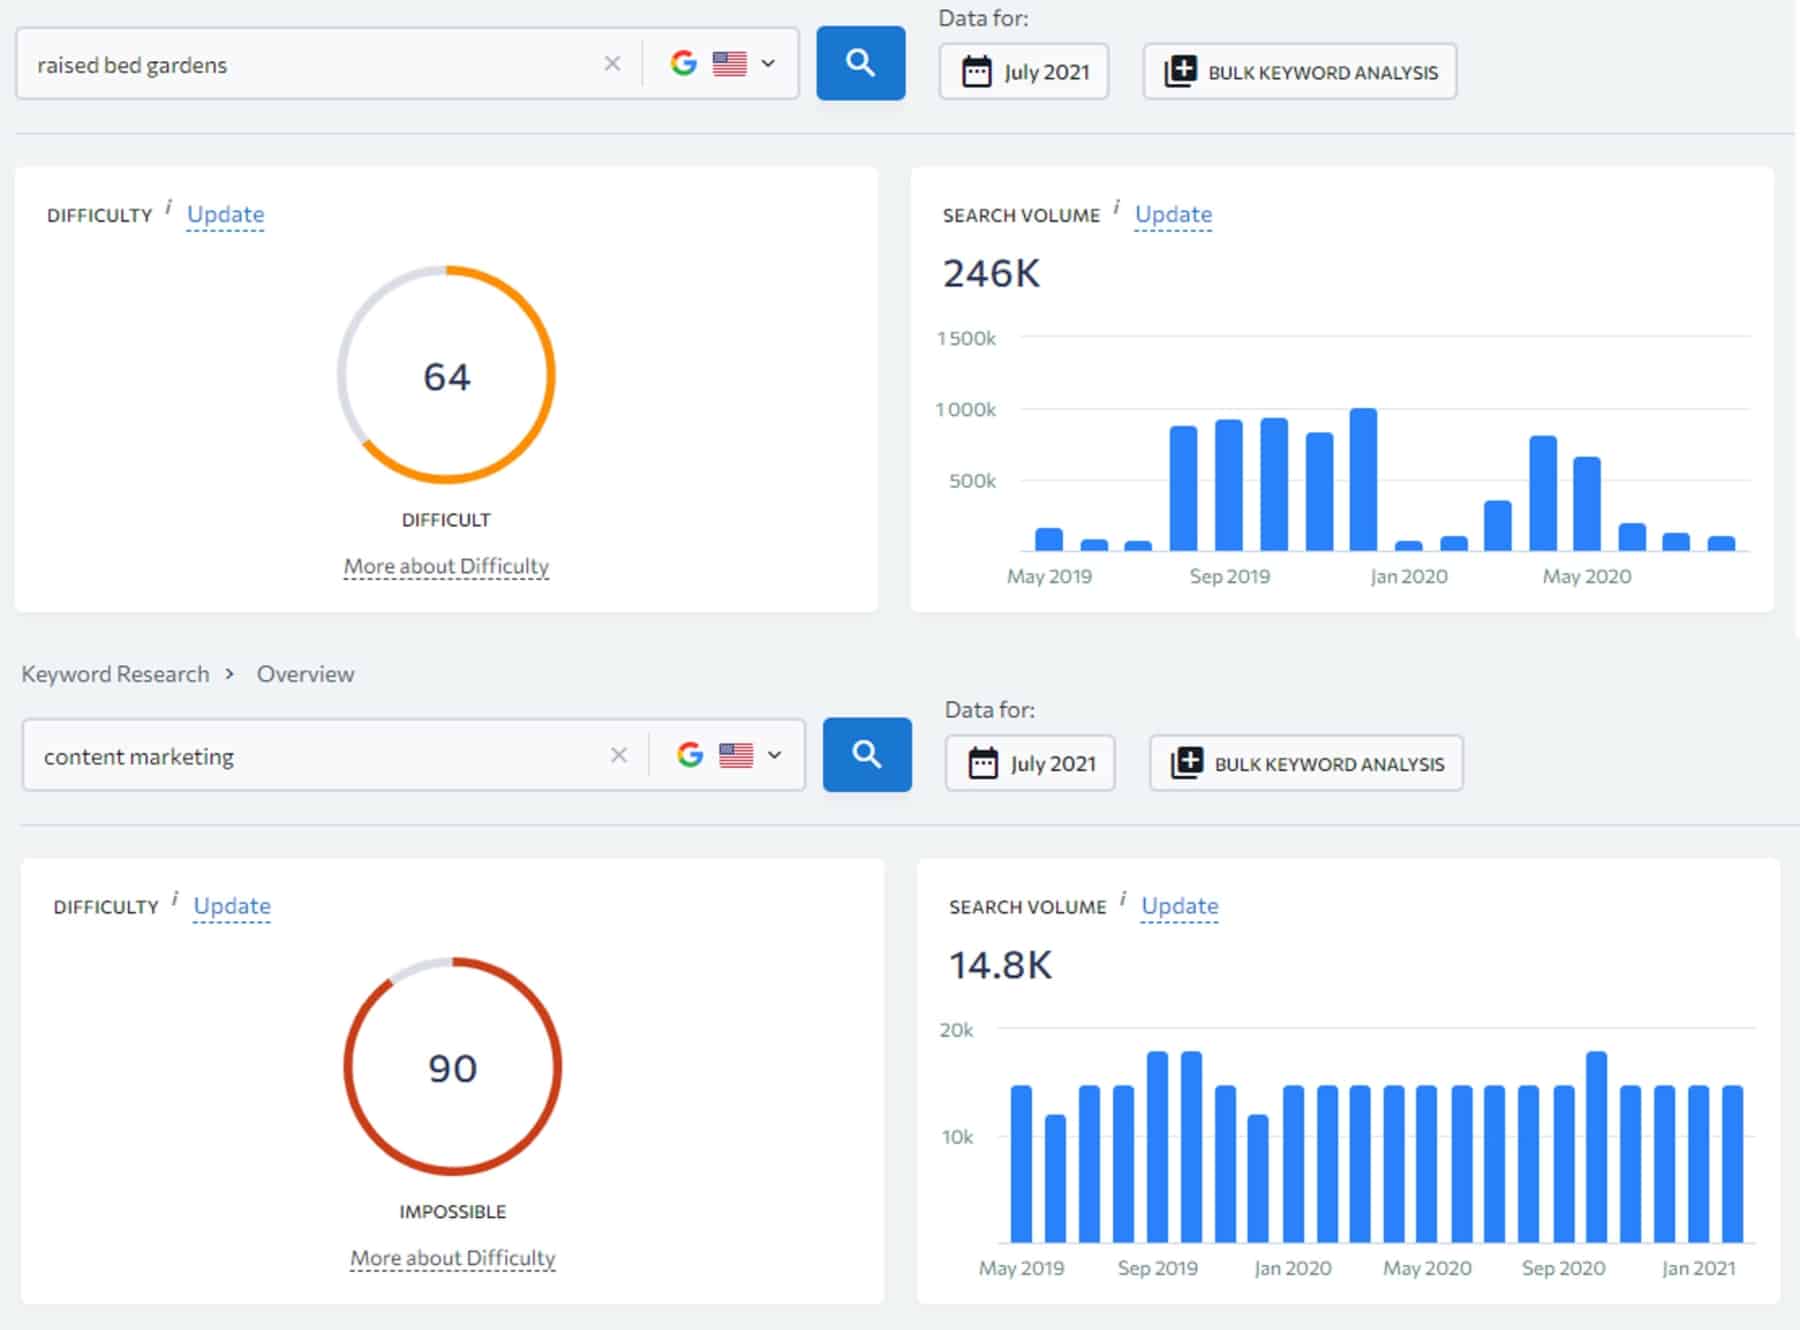Click the US flag in content marketing search bar
The width and height of the screenshot is (1800, 1330).
tap(736, 755)
